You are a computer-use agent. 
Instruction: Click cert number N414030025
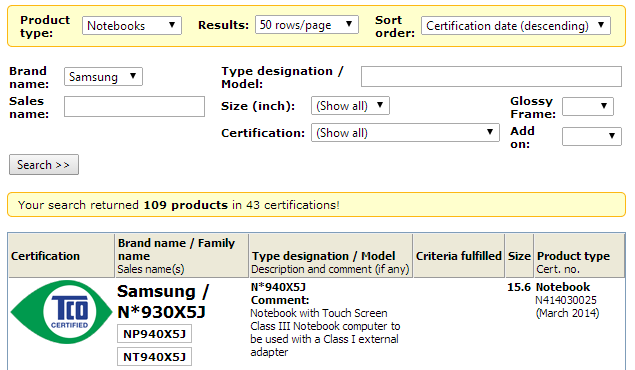coord(566,300)
